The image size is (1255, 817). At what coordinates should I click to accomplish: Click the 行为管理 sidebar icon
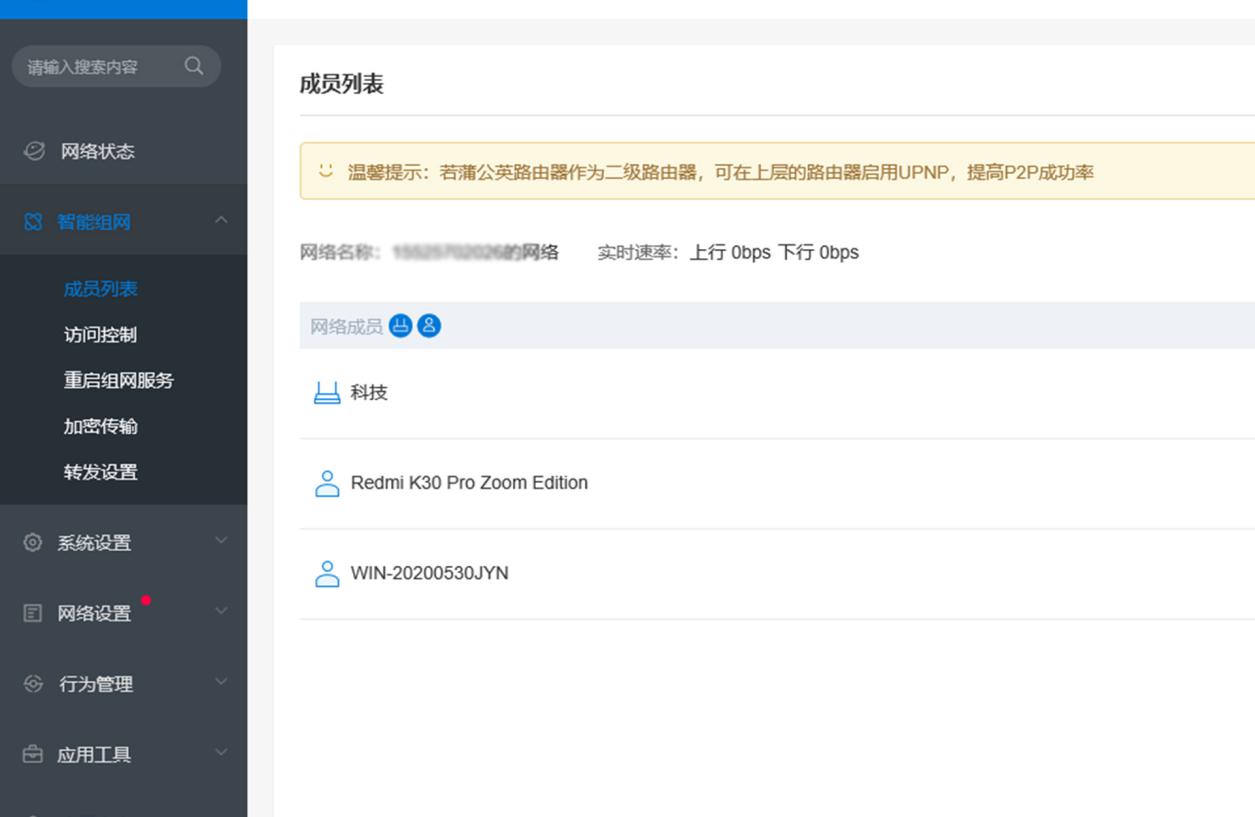pos(34,684)
